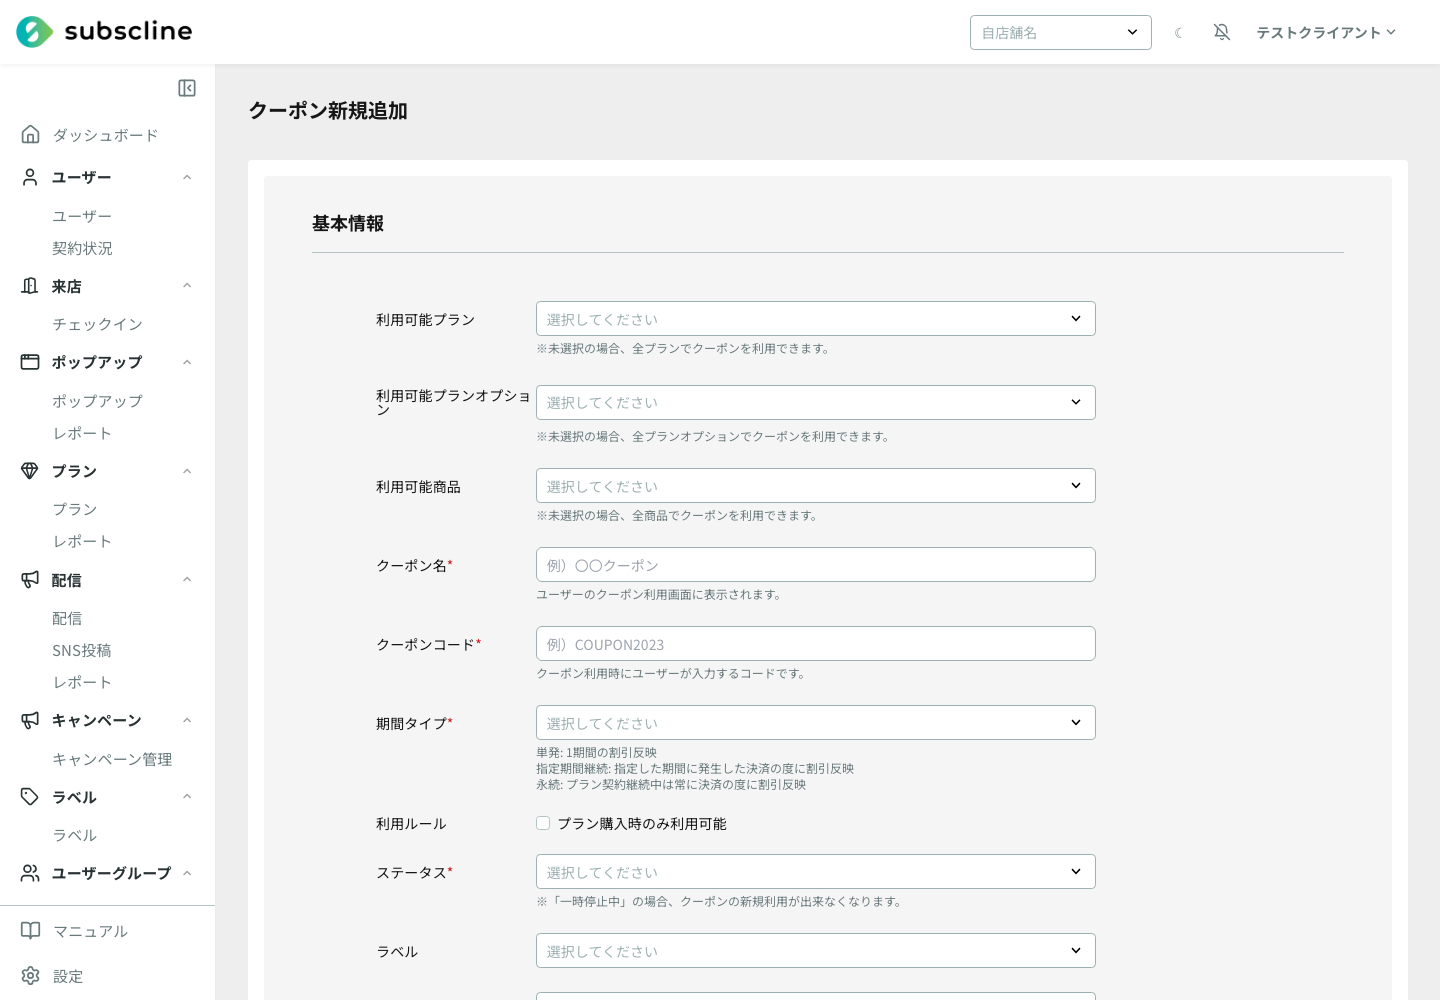1440x1000 pixels.
Task: Open レポート under SNS投稿
Action: [x=82, y=682]
